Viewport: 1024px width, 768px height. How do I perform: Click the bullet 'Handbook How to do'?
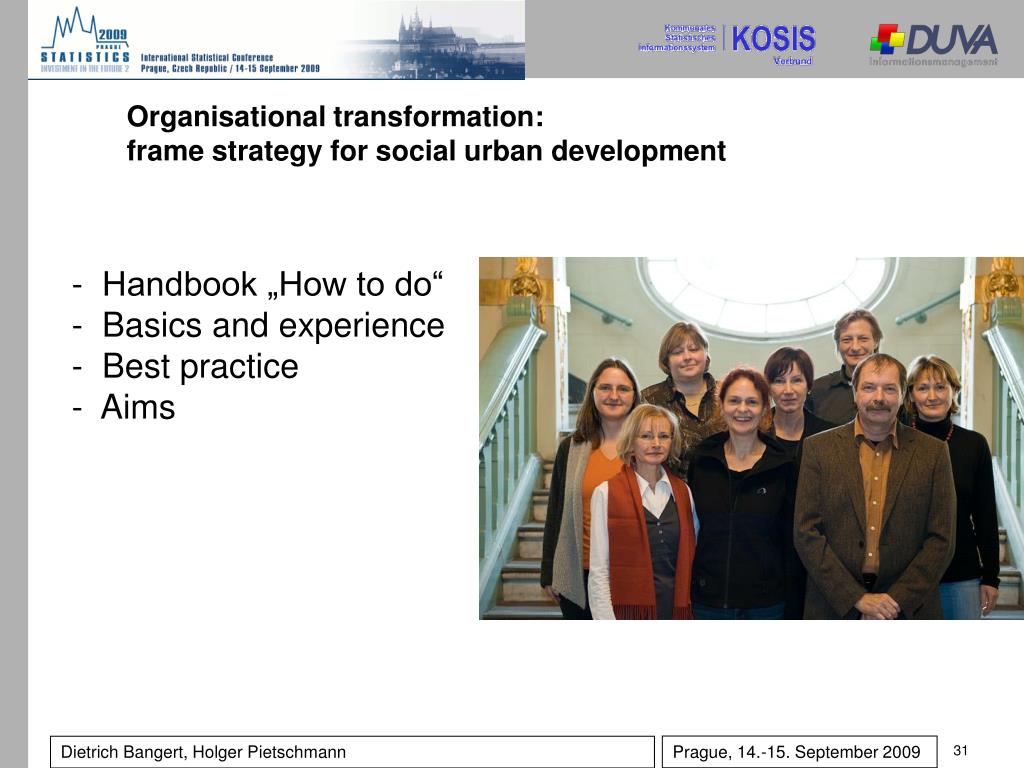[272, 284]
